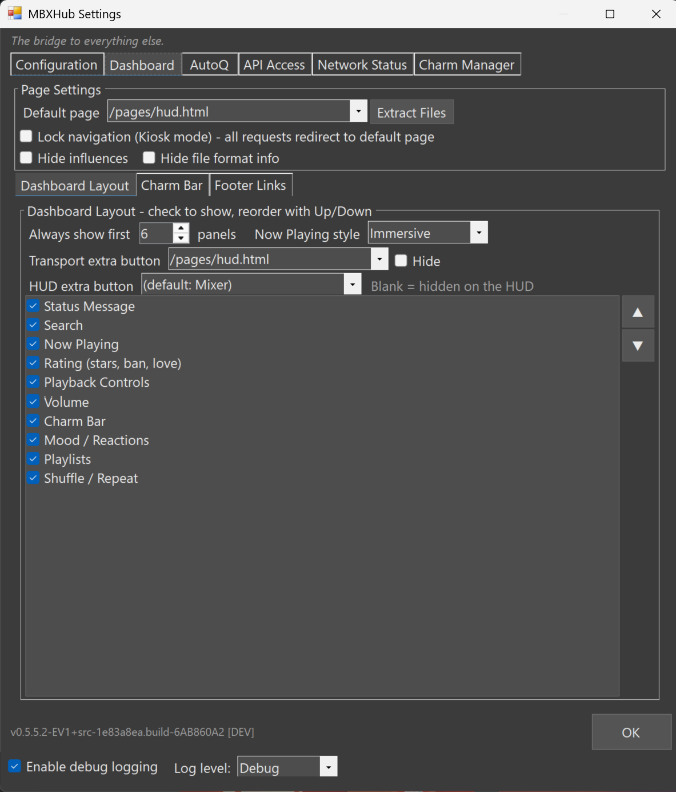Toggle the Volume panel checkbox
The image size is (676, 792).
33,402
